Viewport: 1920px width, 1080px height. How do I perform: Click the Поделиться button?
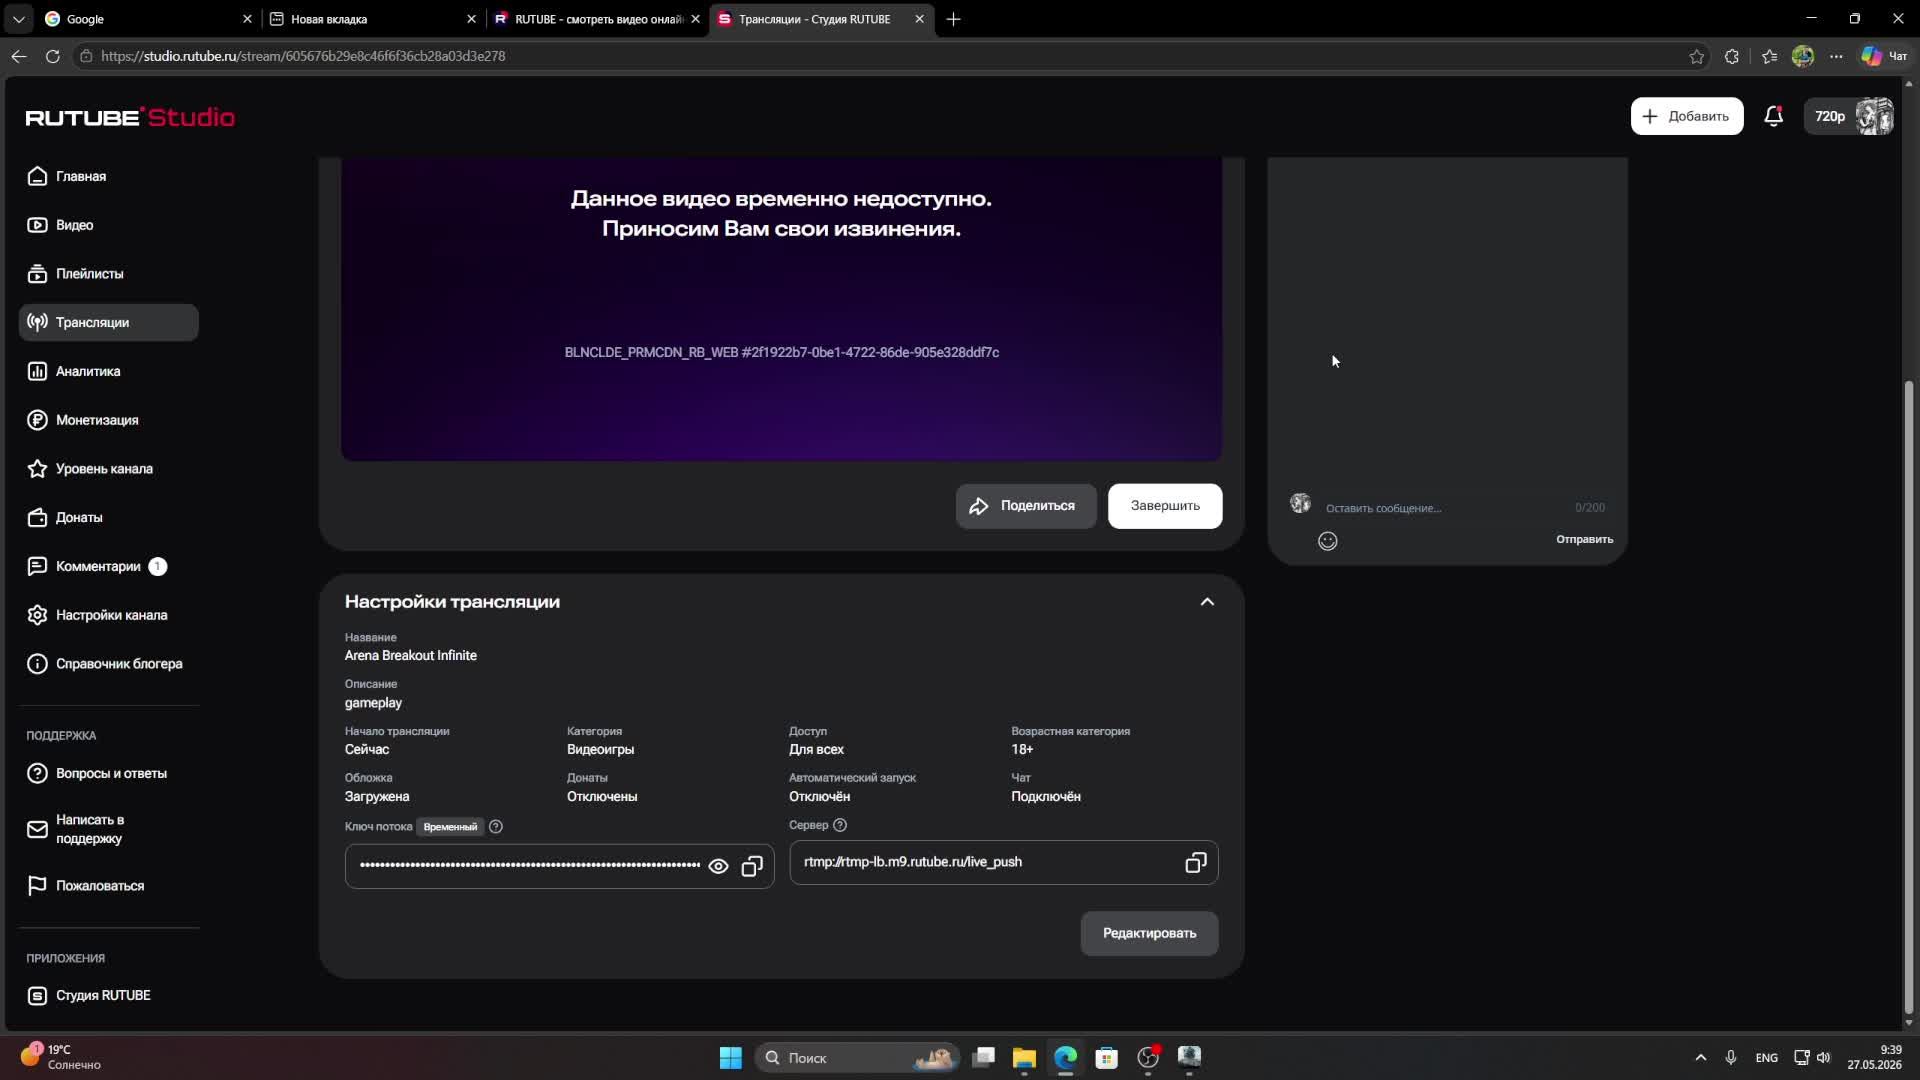pos(1025,506)
